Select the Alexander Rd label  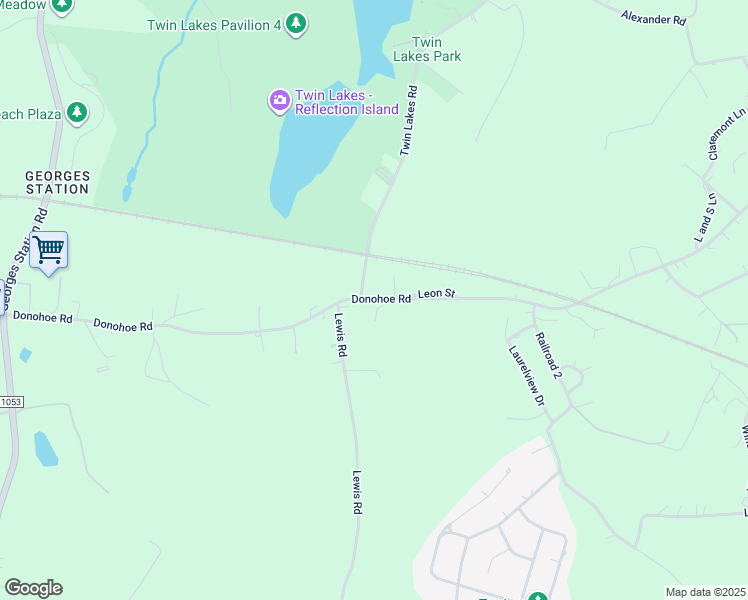point(654,18)
